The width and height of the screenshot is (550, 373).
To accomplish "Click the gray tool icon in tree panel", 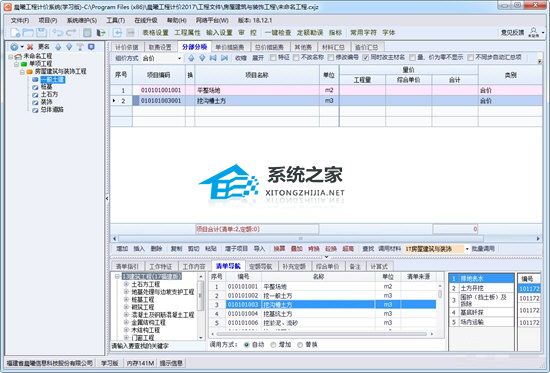I will tap(80, 47).
